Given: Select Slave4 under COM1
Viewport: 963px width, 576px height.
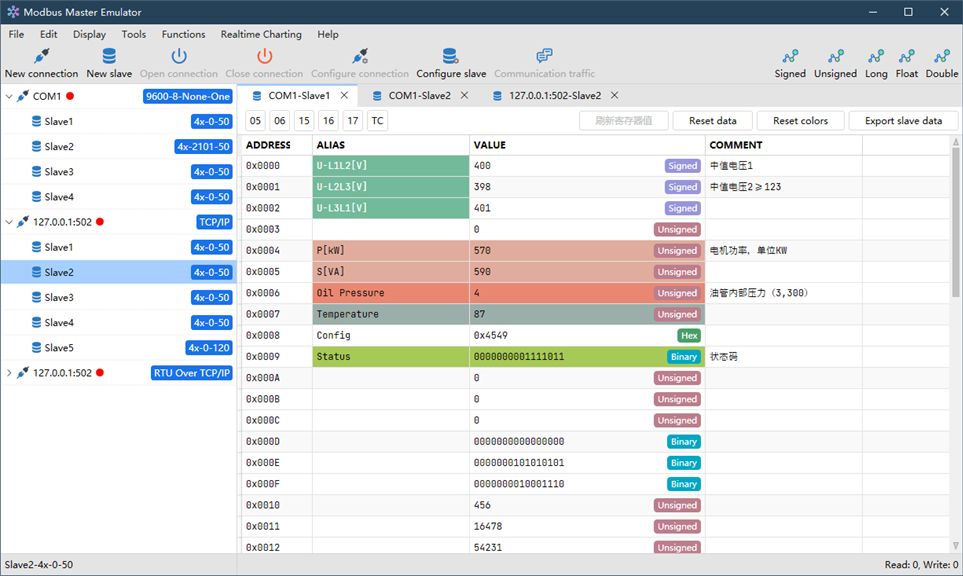Looking at the screenshot, I should tap(119, 197).
